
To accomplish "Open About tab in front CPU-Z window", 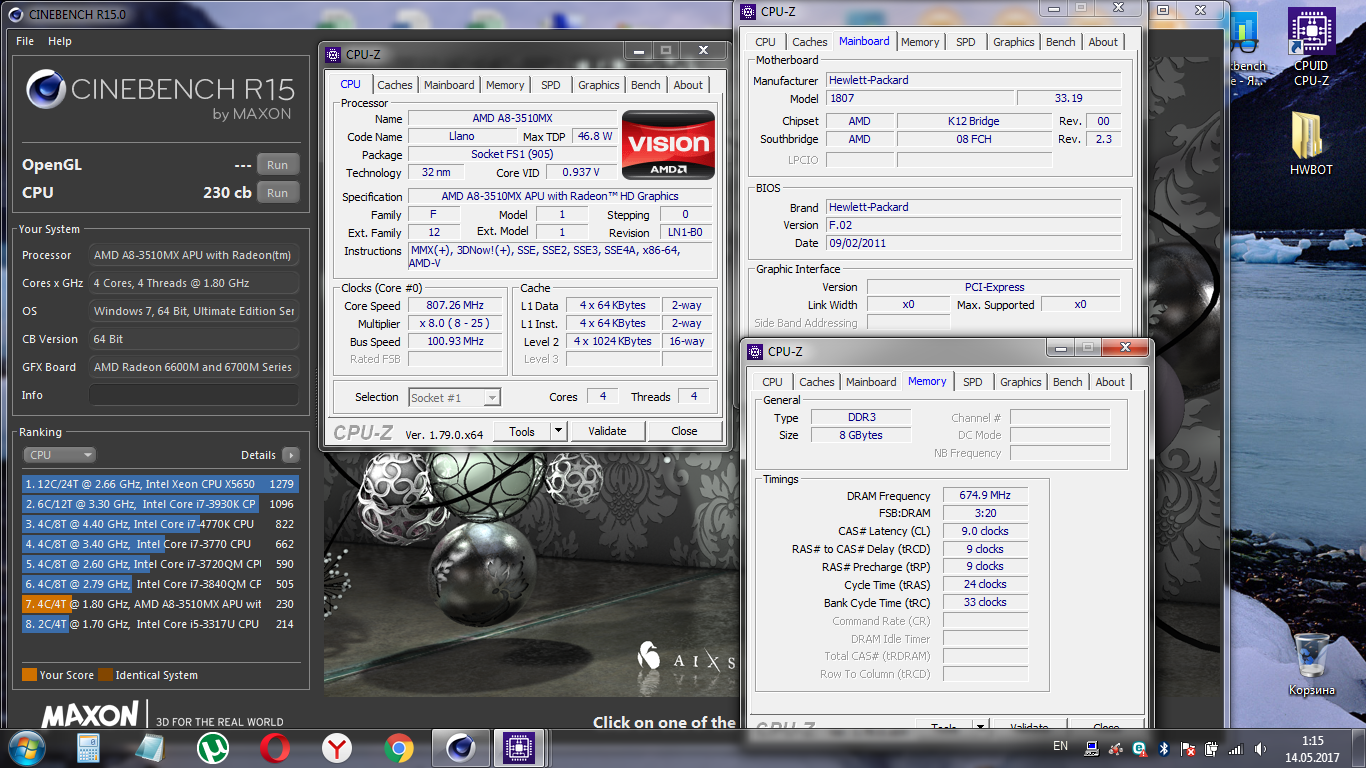I will (688, 85).
